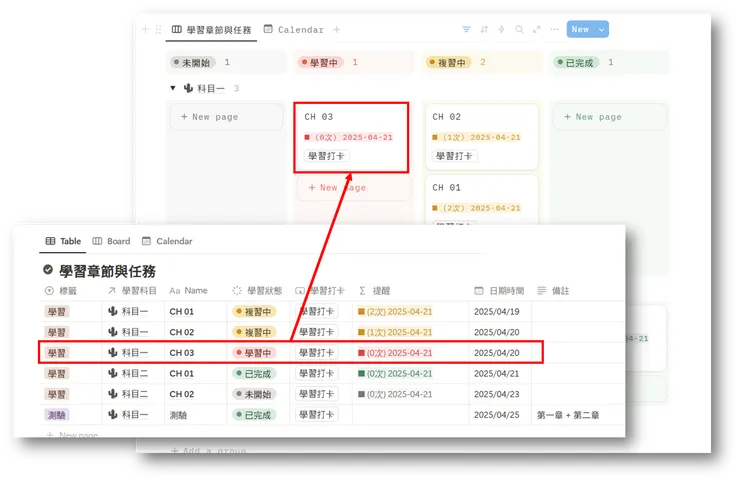Click the drag handle dots icon
The width and height of the screenshot is (740, 482).
[159, 29]
